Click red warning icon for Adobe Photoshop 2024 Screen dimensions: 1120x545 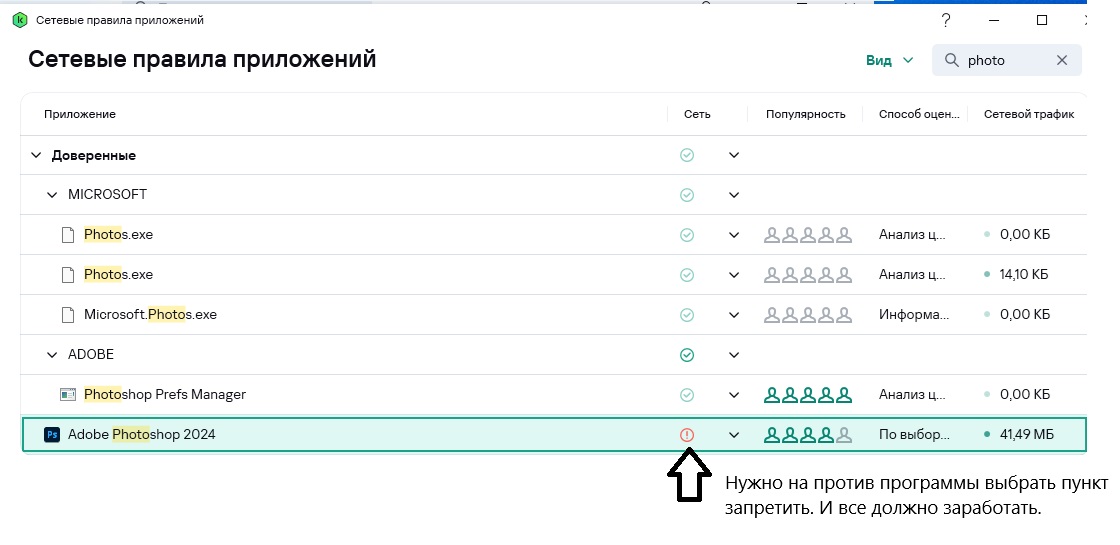[x=687, y=434]
